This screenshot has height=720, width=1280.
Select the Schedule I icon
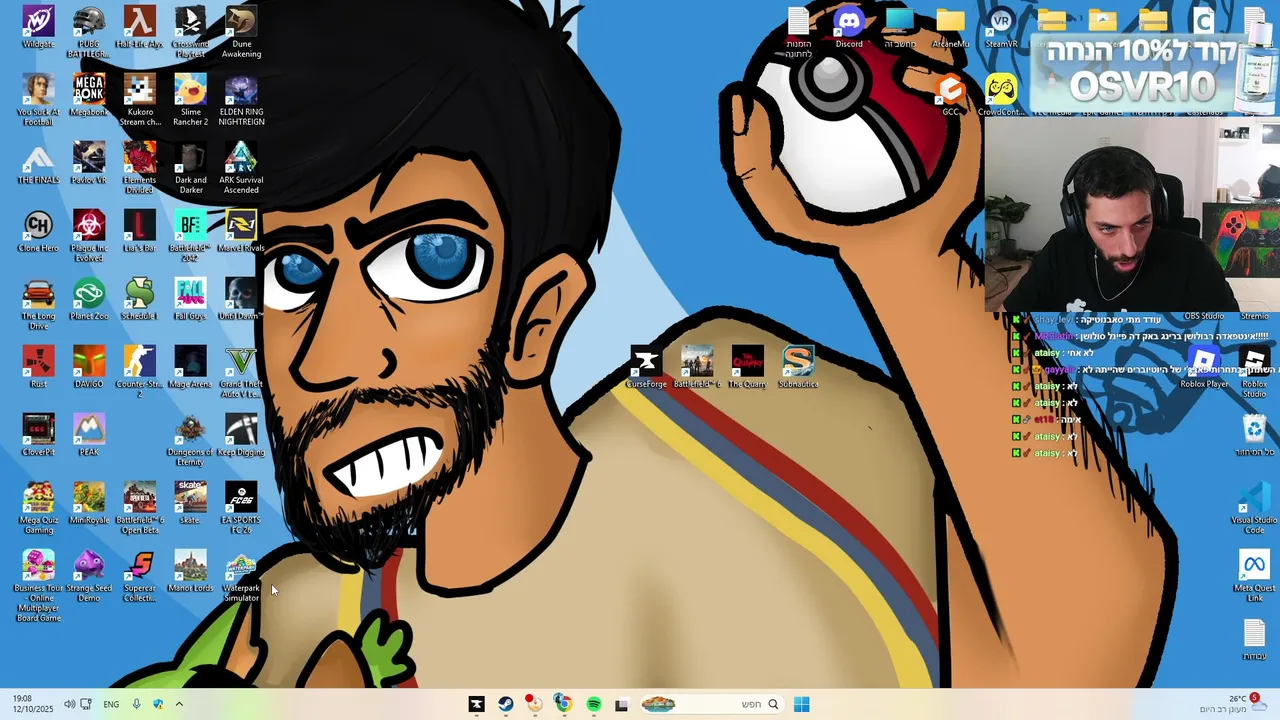coord(140,299)
